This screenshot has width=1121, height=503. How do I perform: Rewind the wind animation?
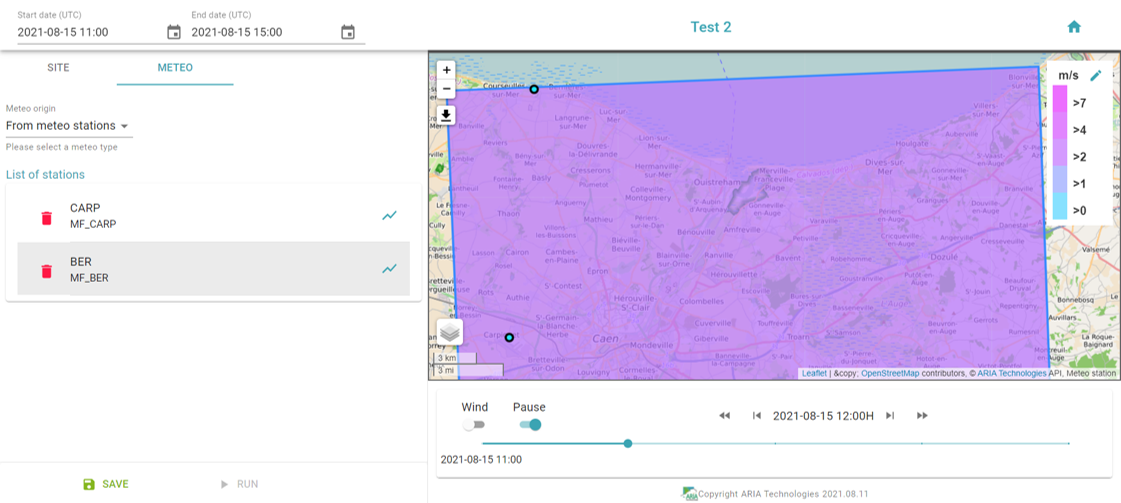[x=724, y=416]
